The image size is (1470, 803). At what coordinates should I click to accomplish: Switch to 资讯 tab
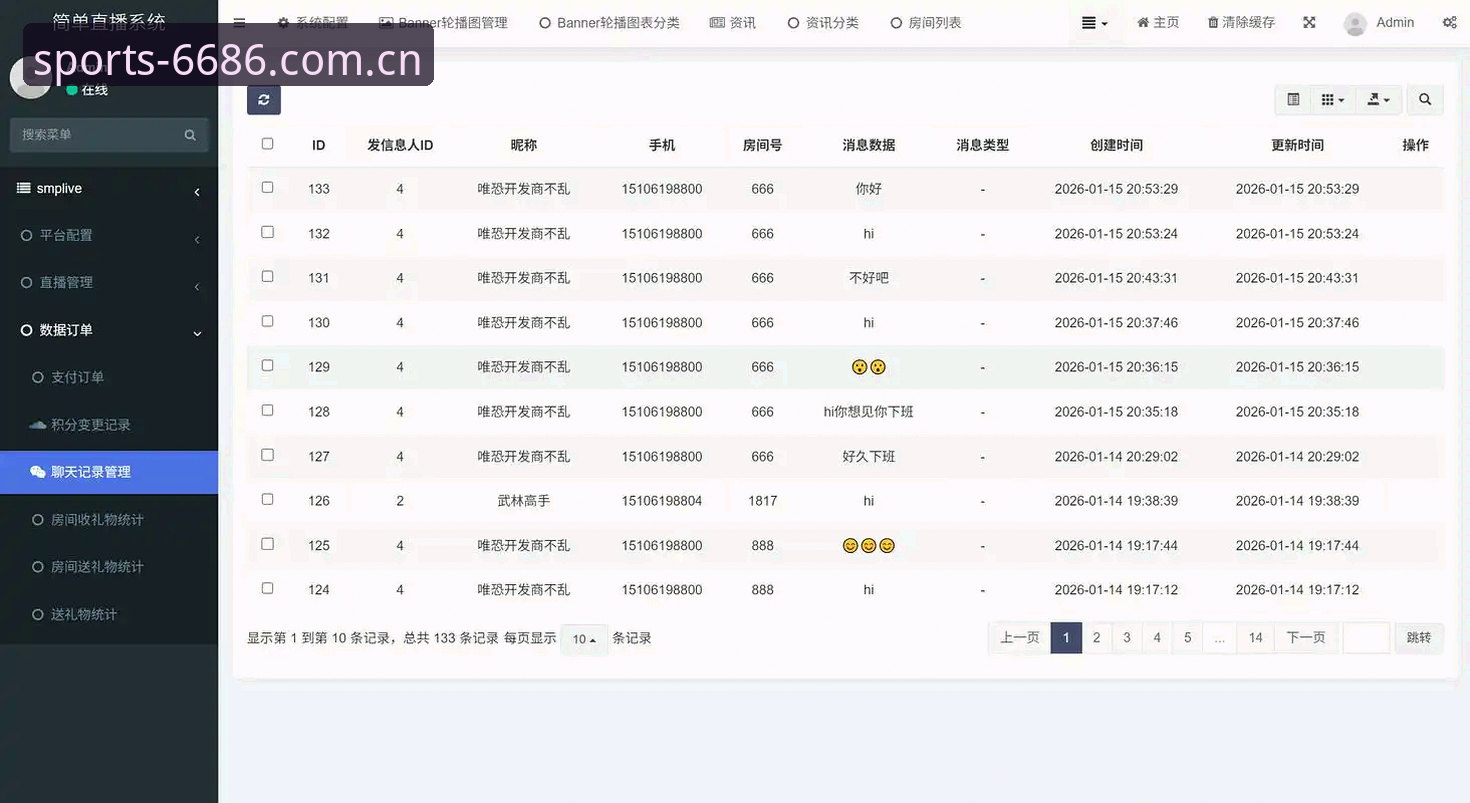pyautogui.click(x=732, y=22)
